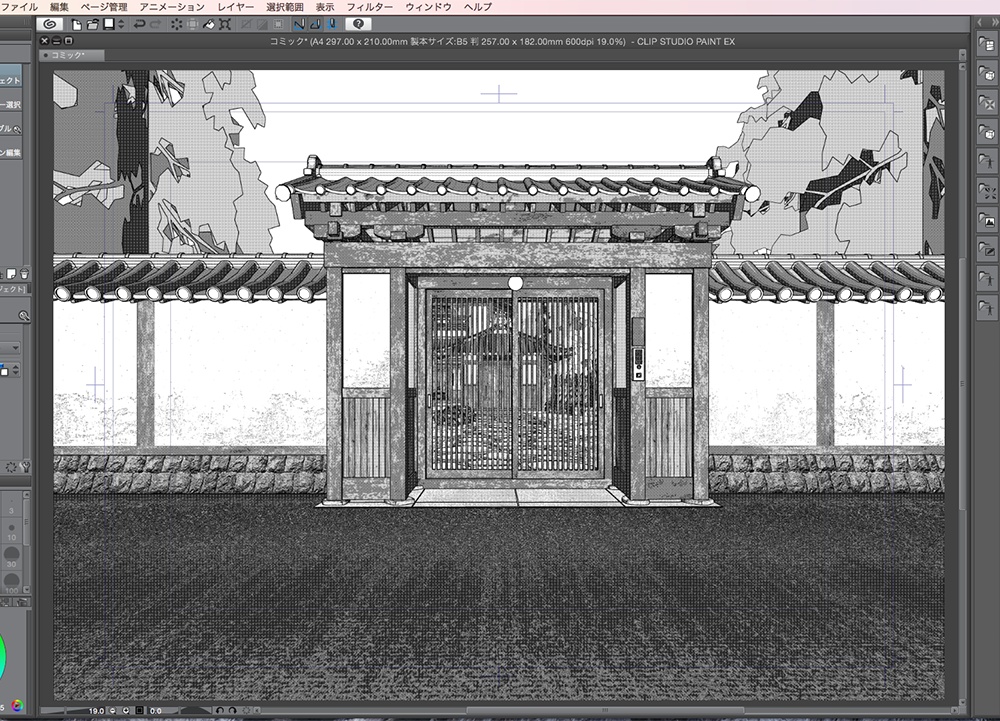
Task: Expand the collapsed object palette tab on far left
Action: tap(8, 80)
